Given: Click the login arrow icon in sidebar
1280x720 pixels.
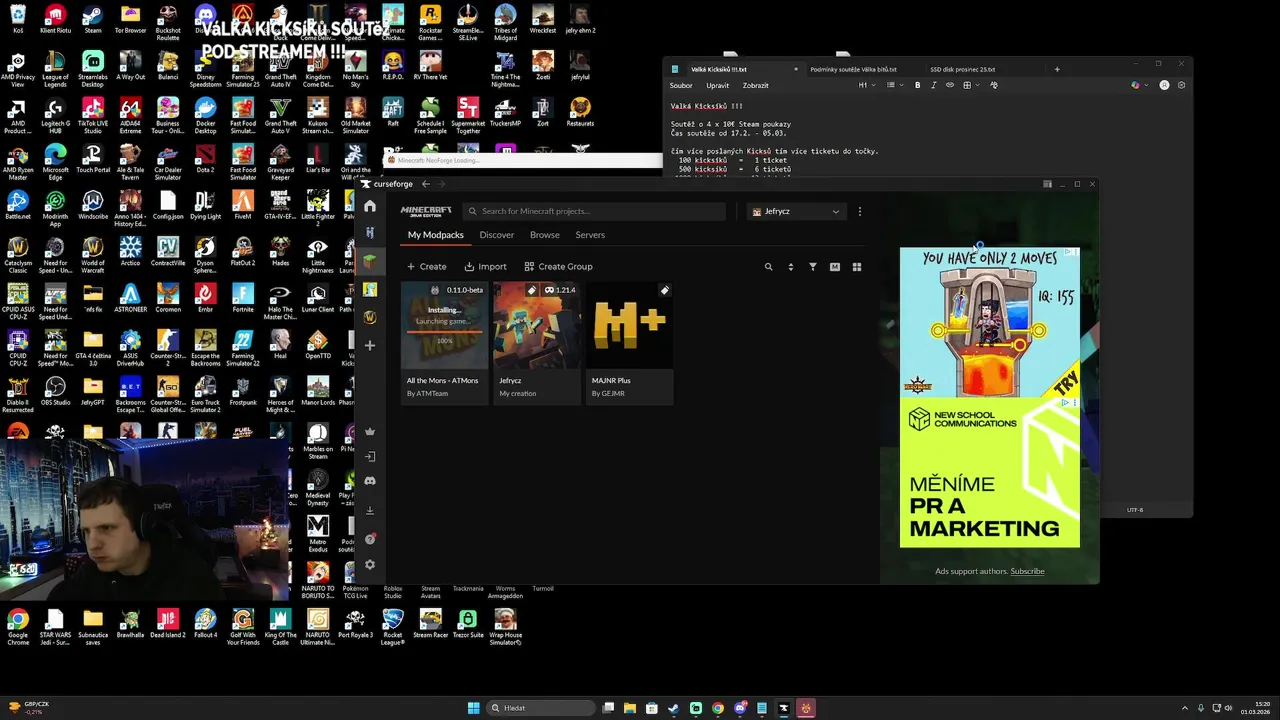Looking at the screenshot, I should 370,456.
